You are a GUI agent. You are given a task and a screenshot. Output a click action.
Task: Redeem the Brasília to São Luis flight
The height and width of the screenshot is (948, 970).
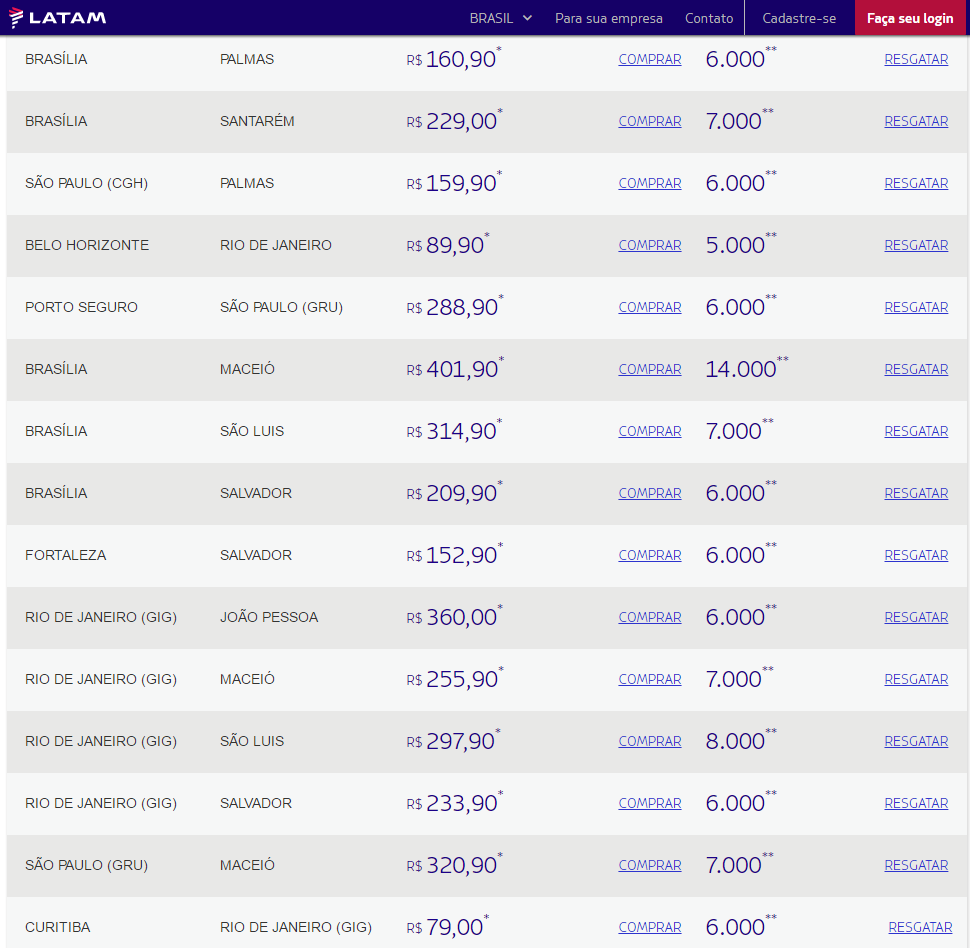click(x=916, y=431)
